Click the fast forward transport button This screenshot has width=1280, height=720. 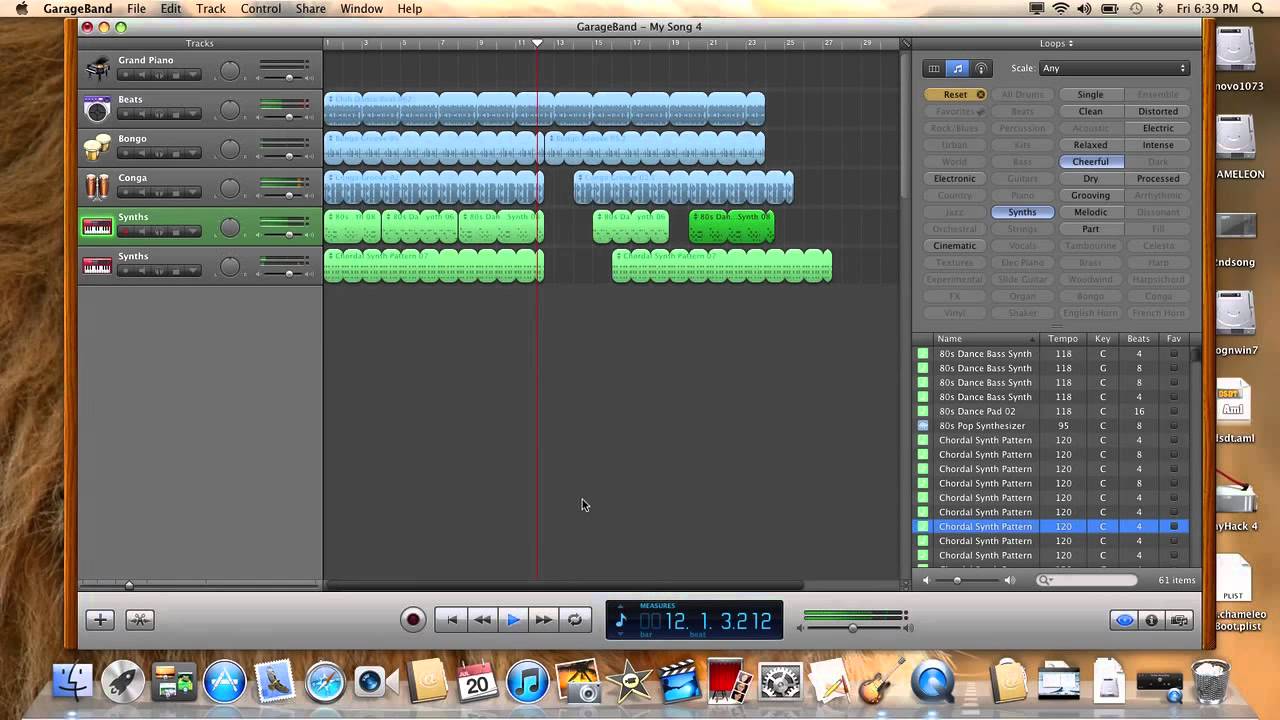tap(544, 620)
